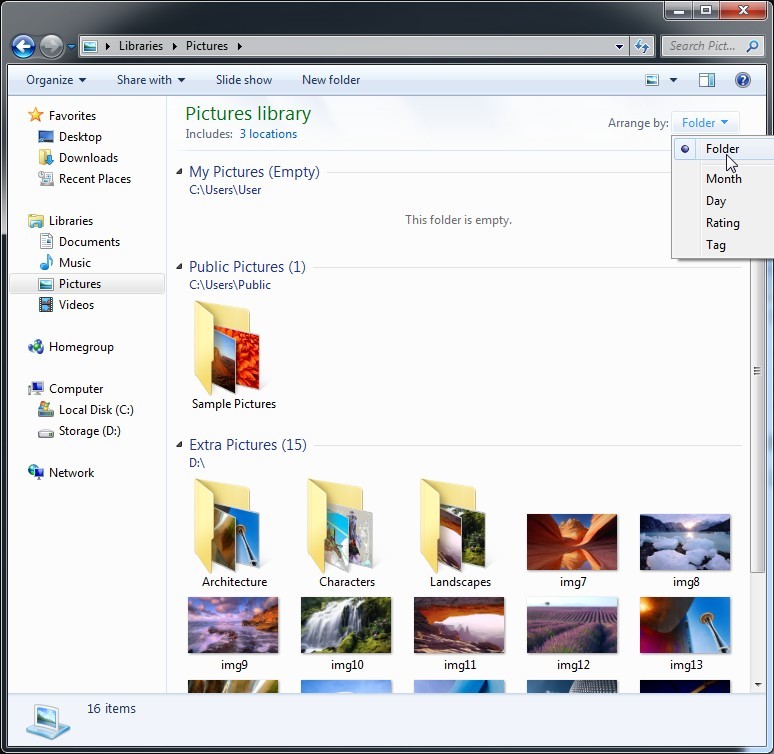The height and width of the screenshot is (754, 774).
Task: Open the 3 locations link
Action: [267, 134]
